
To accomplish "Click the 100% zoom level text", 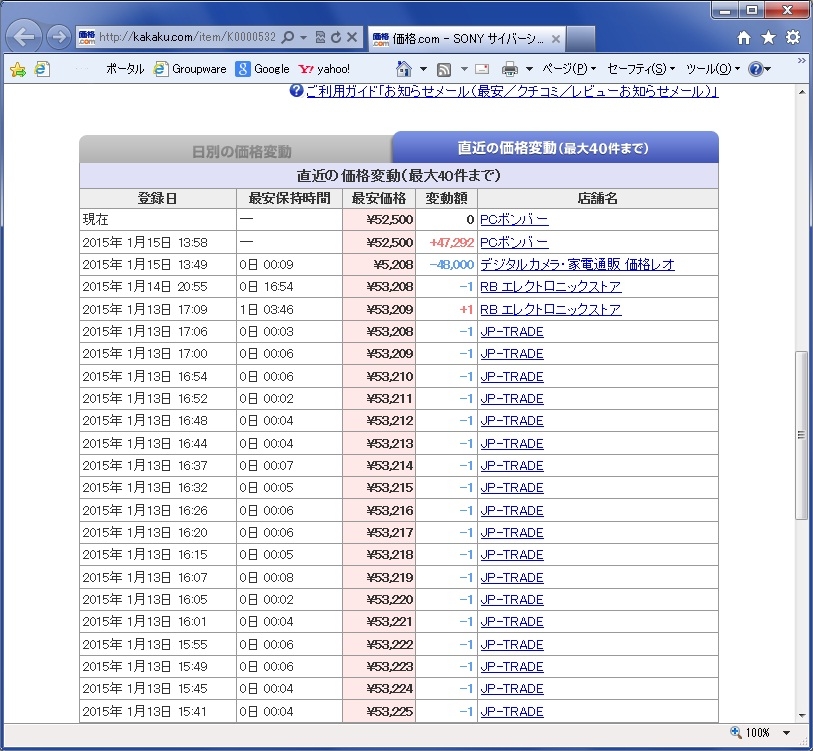I will [x=758, y=733].
